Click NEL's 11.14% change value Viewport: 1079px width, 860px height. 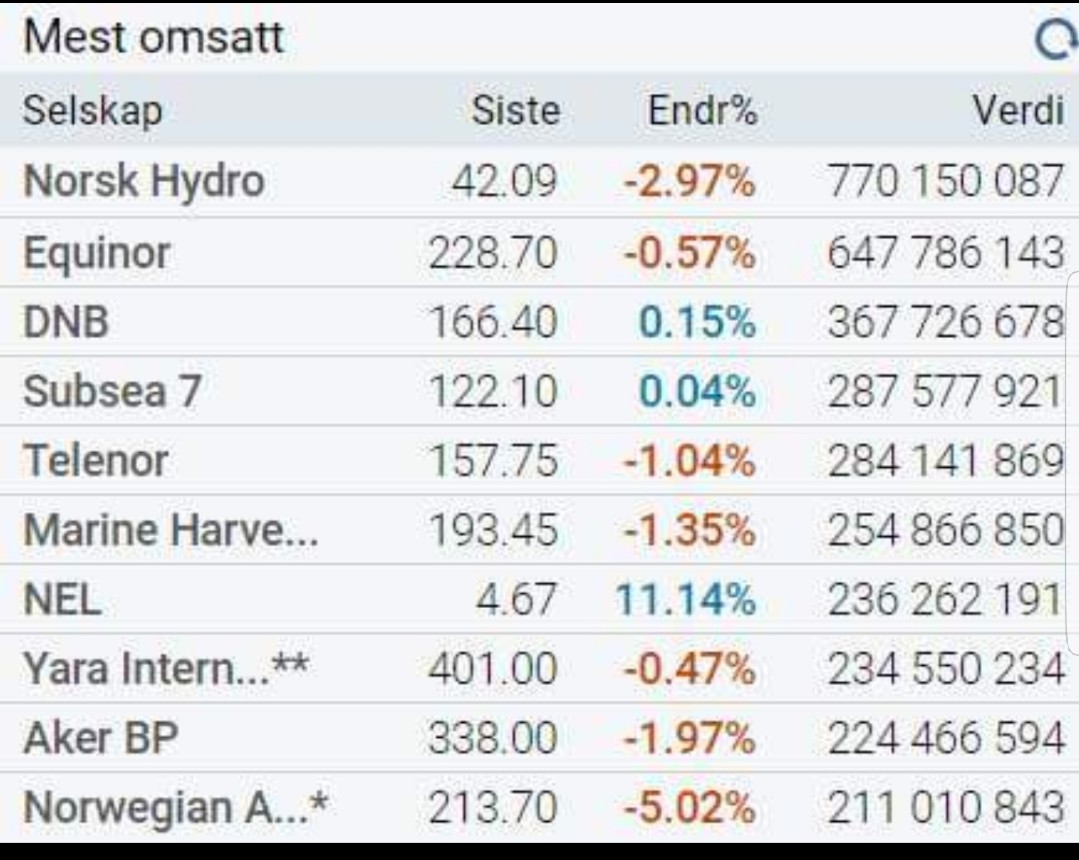pyautogui.click(x=685, y=600)
